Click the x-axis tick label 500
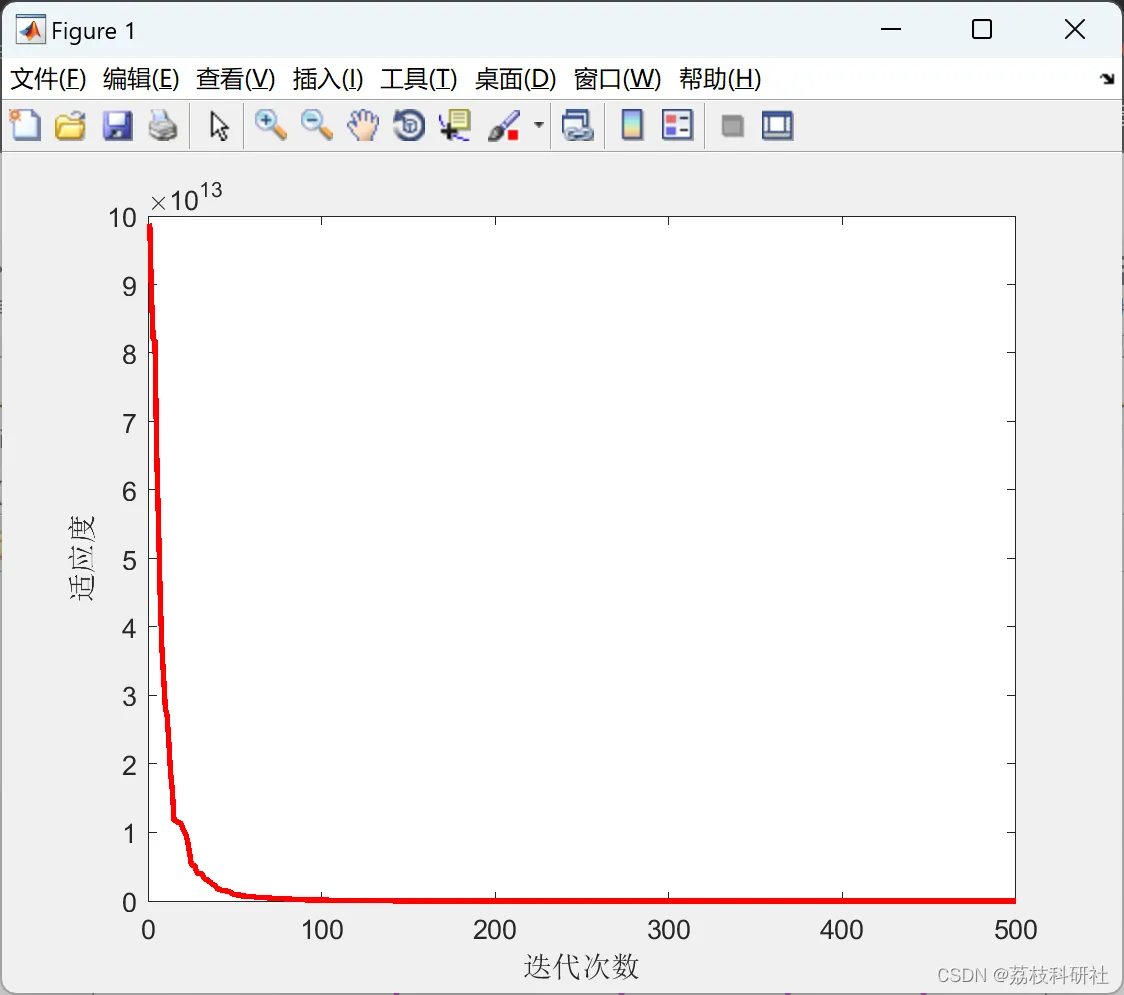The width and height of the screenshot is (1124, 995). pyautogui.click(x=1016, y=930)
